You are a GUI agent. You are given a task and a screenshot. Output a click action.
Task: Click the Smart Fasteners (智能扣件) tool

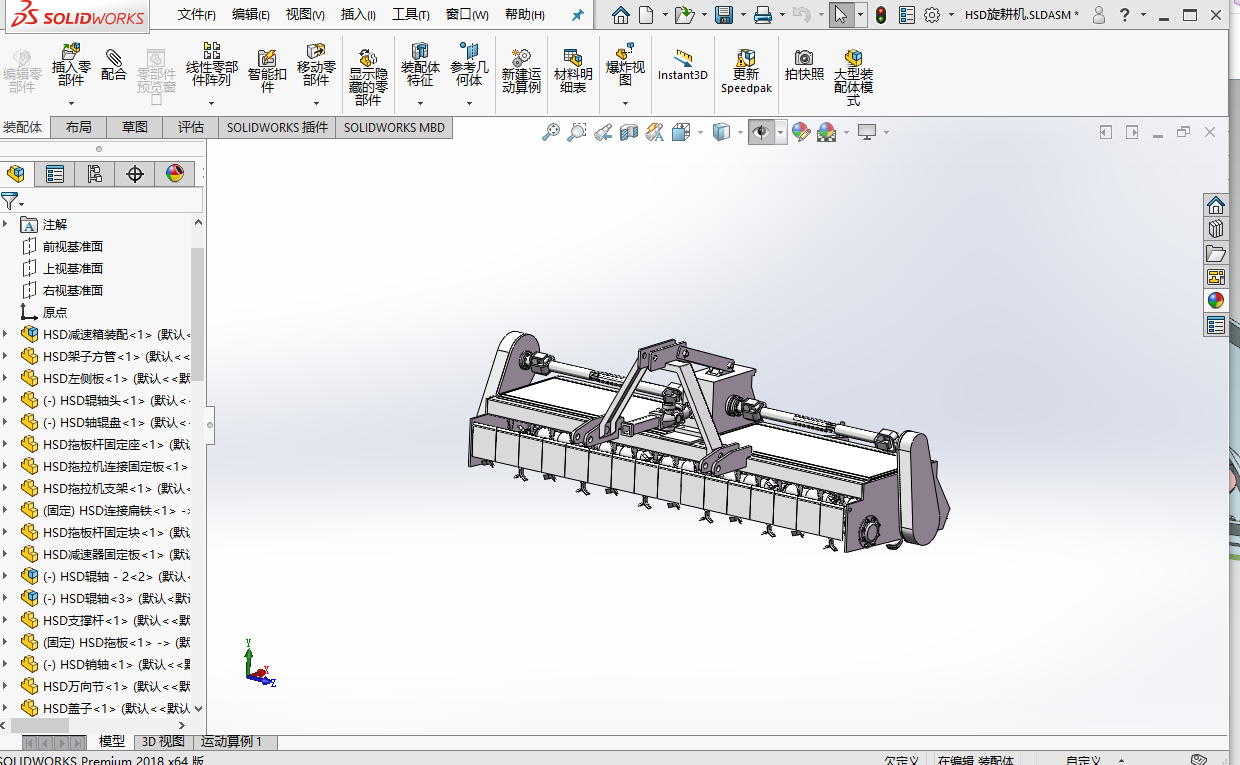tap(267, 70)
